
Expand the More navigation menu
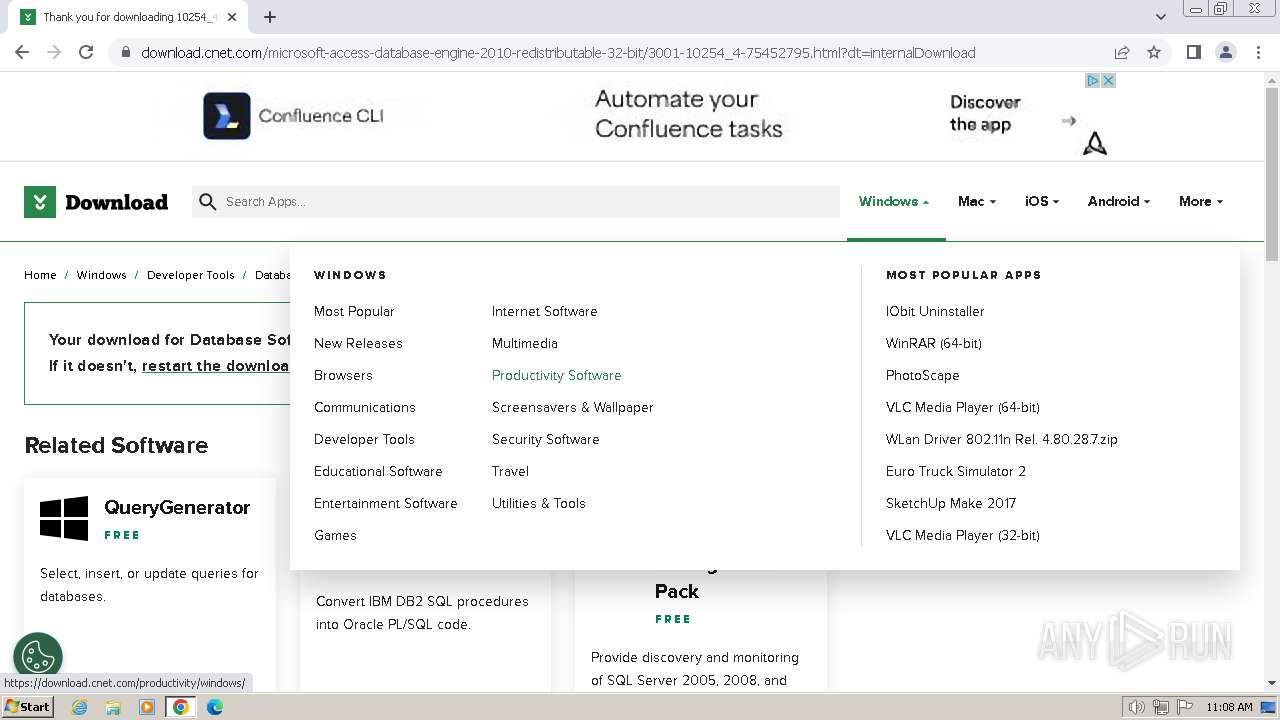[x=1201, y=202]
